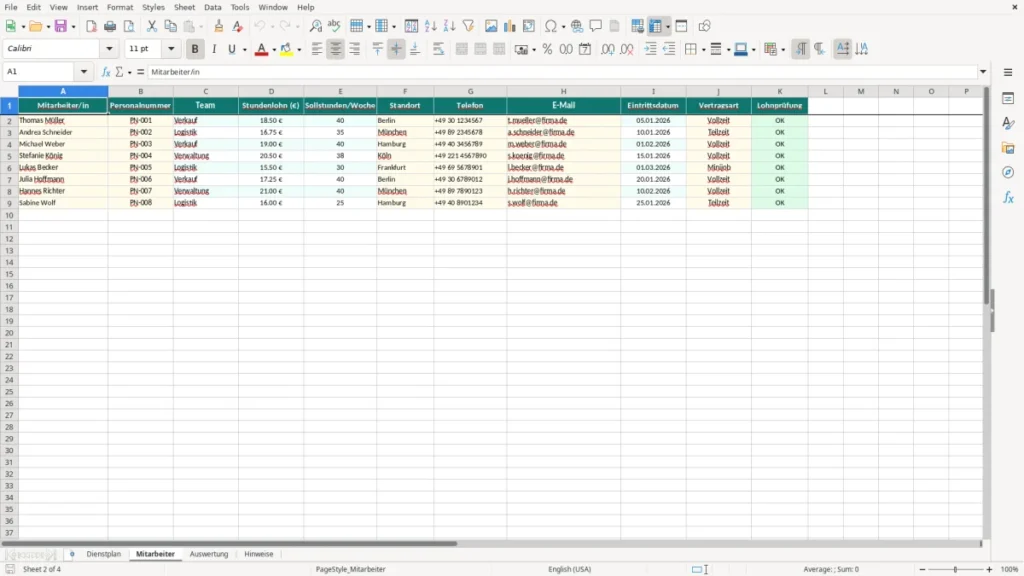Switch to the Hinweise sheet tab
Screen dimensions: 1024x576
[x=259, y=554]
